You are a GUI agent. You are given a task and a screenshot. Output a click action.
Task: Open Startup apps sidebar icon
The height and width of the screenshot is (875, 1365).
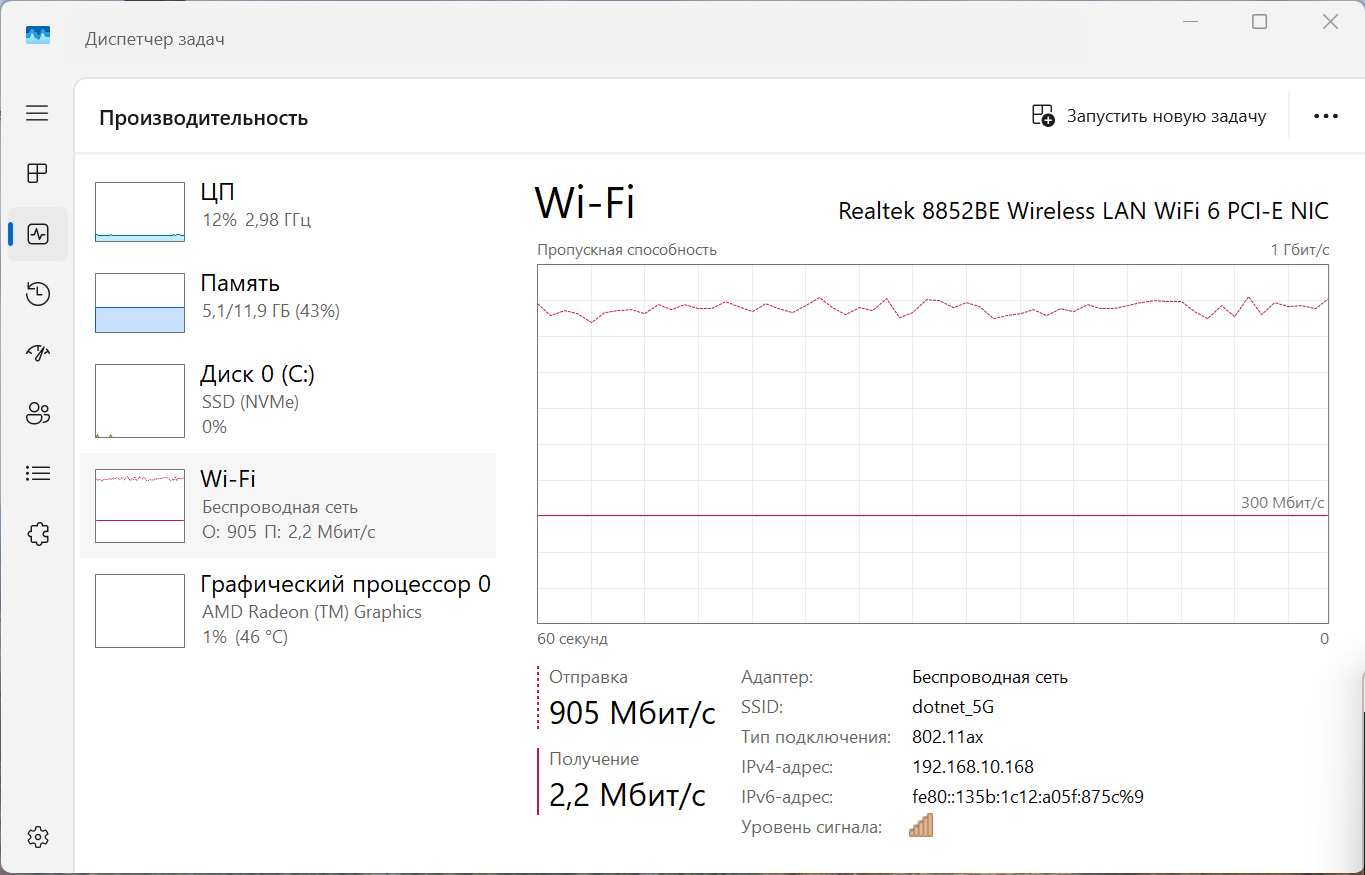(x=37, y=353)
